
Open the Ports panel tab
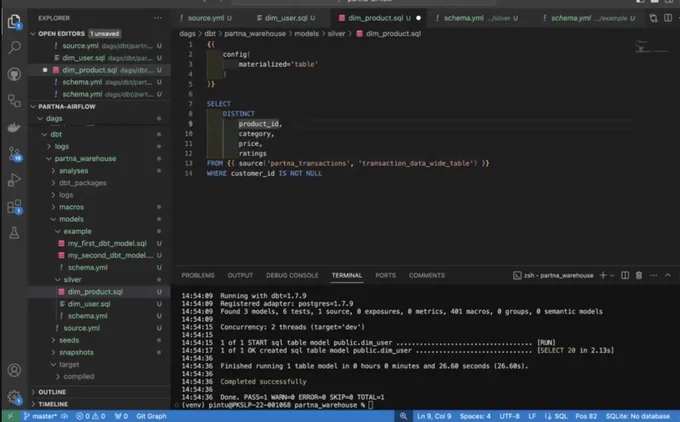click(386, 275)
